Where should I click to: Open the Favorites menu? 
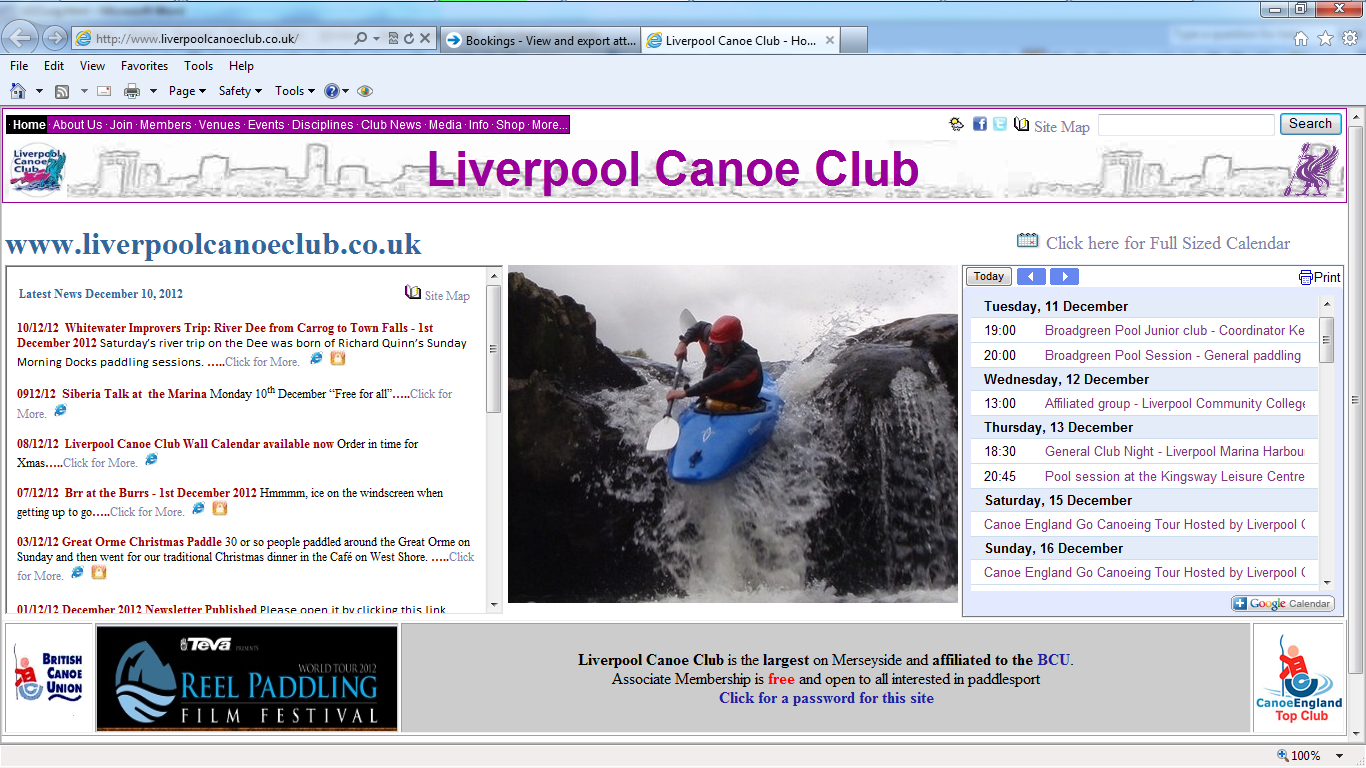tap(145, 66)
